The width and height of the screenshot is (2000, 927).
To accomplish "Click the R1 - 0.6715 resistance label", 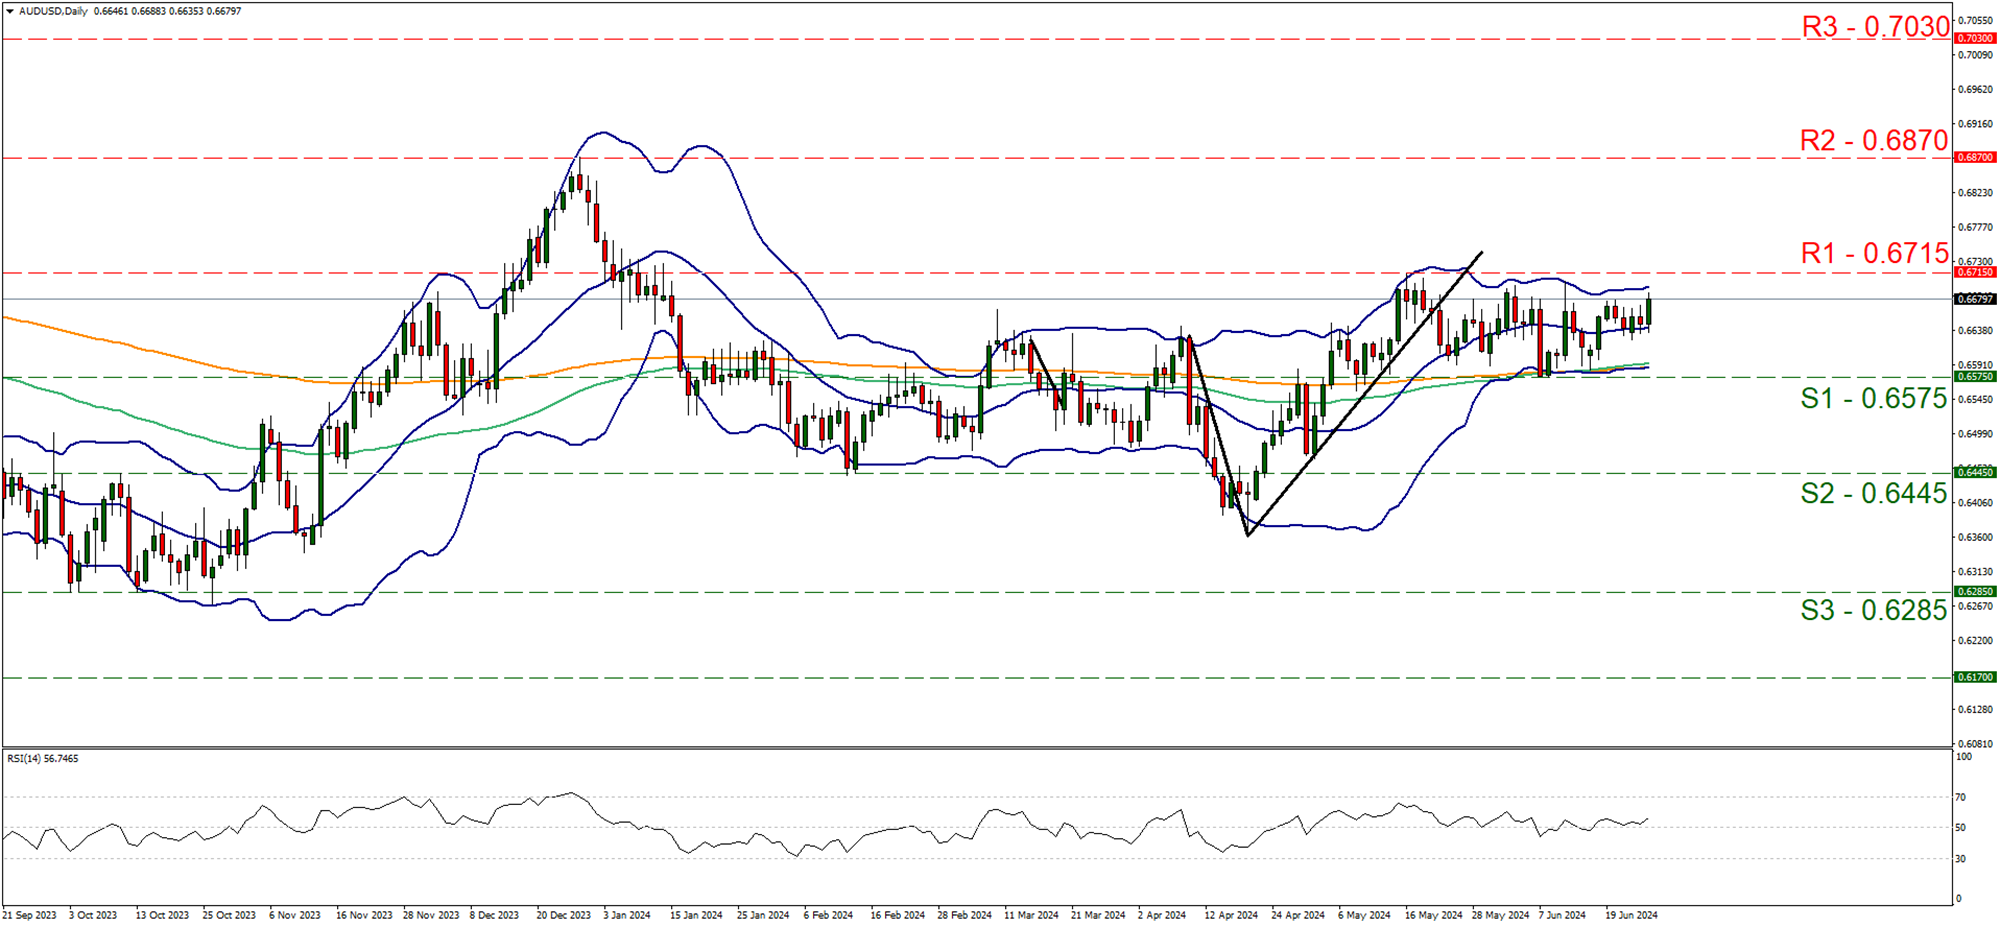I will 1874,254.
